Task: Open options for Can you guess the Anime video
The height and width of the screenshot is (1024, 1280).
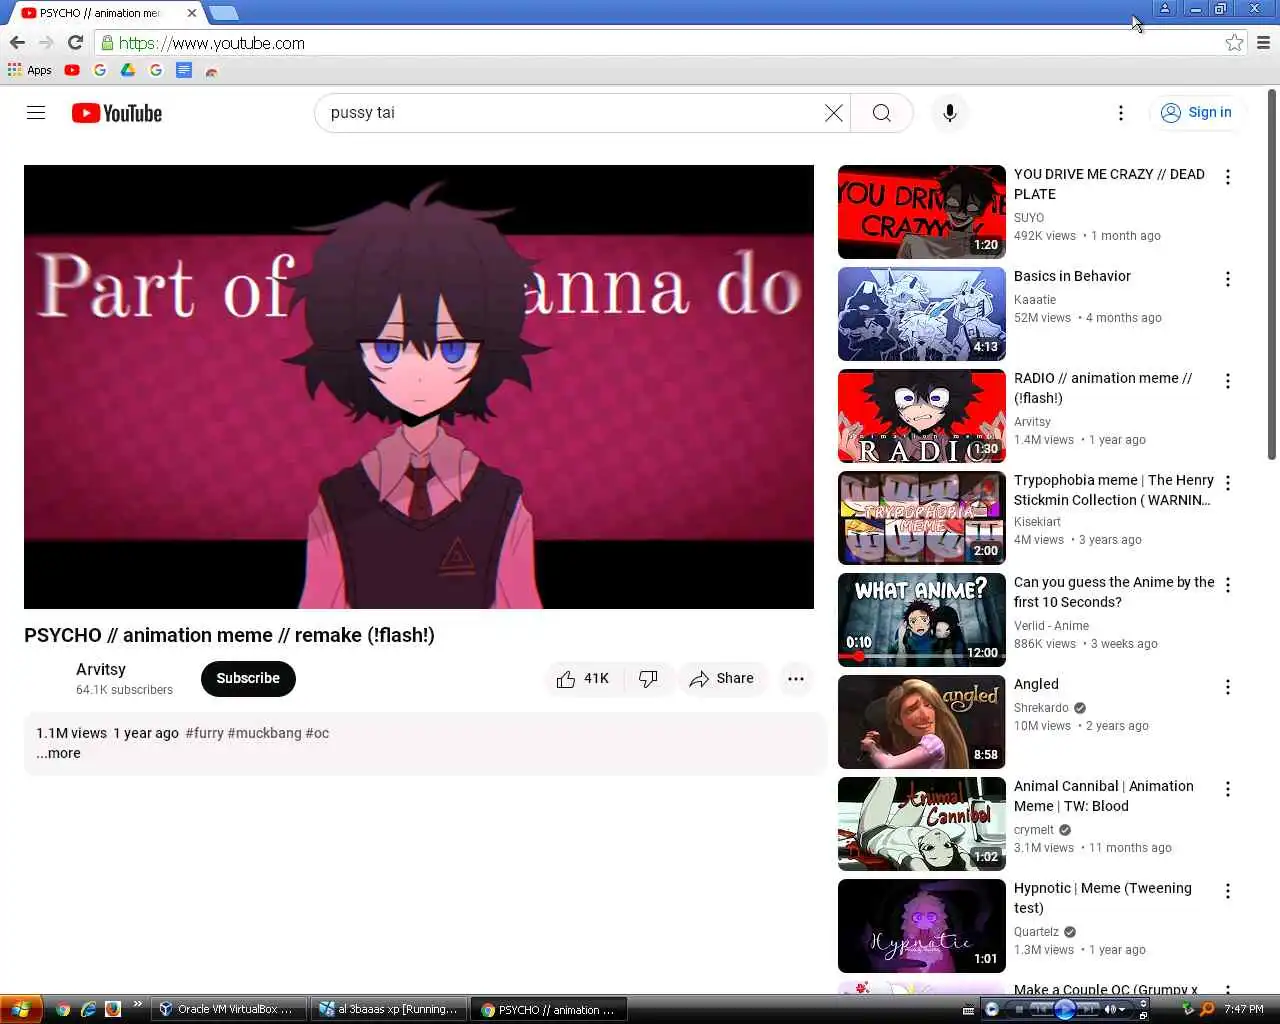Action: (1228, 585)
